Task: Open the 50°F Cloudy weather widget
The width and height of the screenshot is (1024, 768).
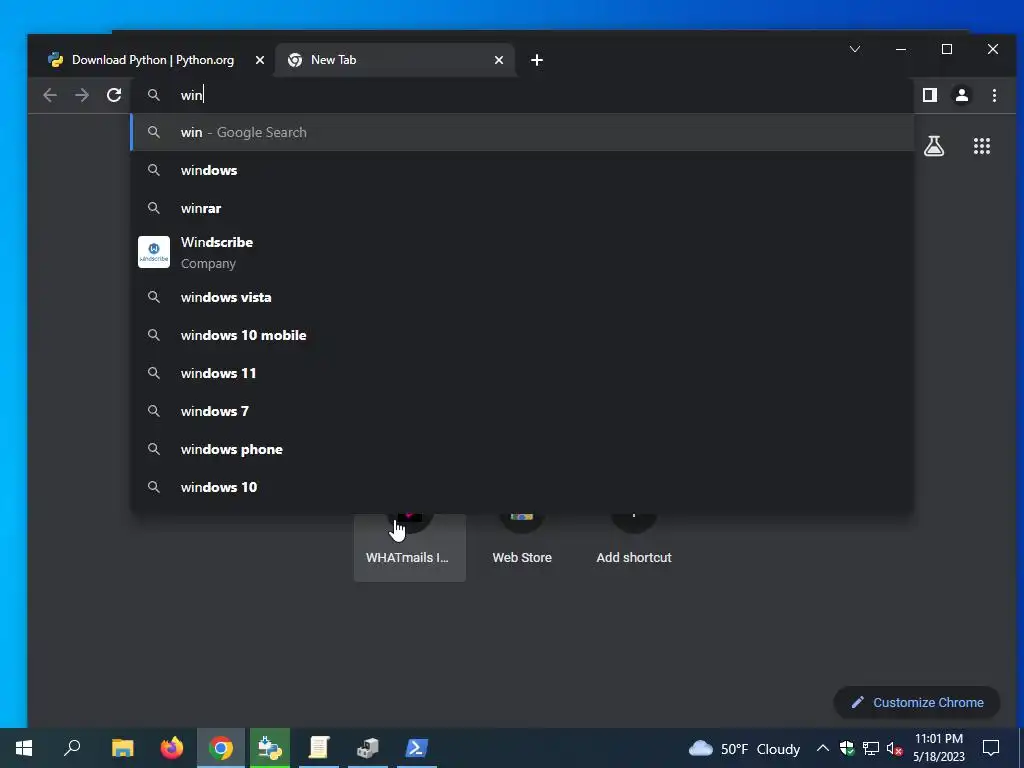Action: tap(744, 749)
